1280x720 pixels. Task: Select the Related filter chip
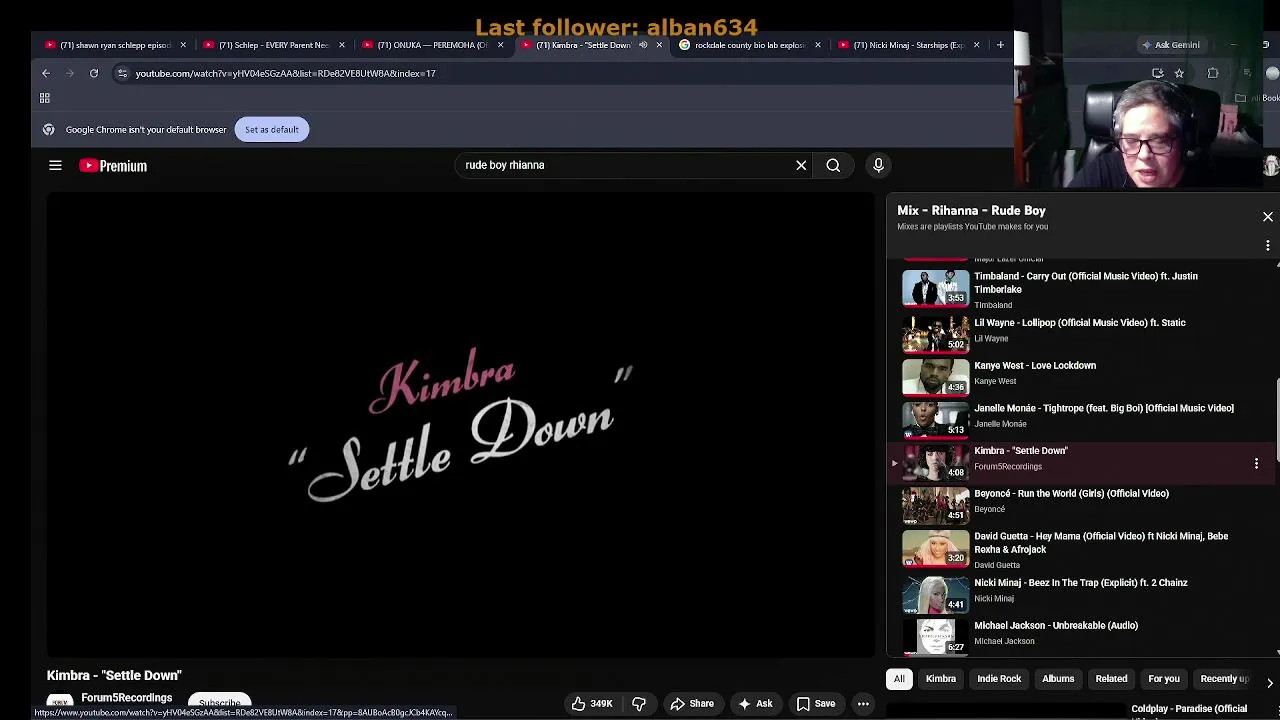(x=1111, y=679)
